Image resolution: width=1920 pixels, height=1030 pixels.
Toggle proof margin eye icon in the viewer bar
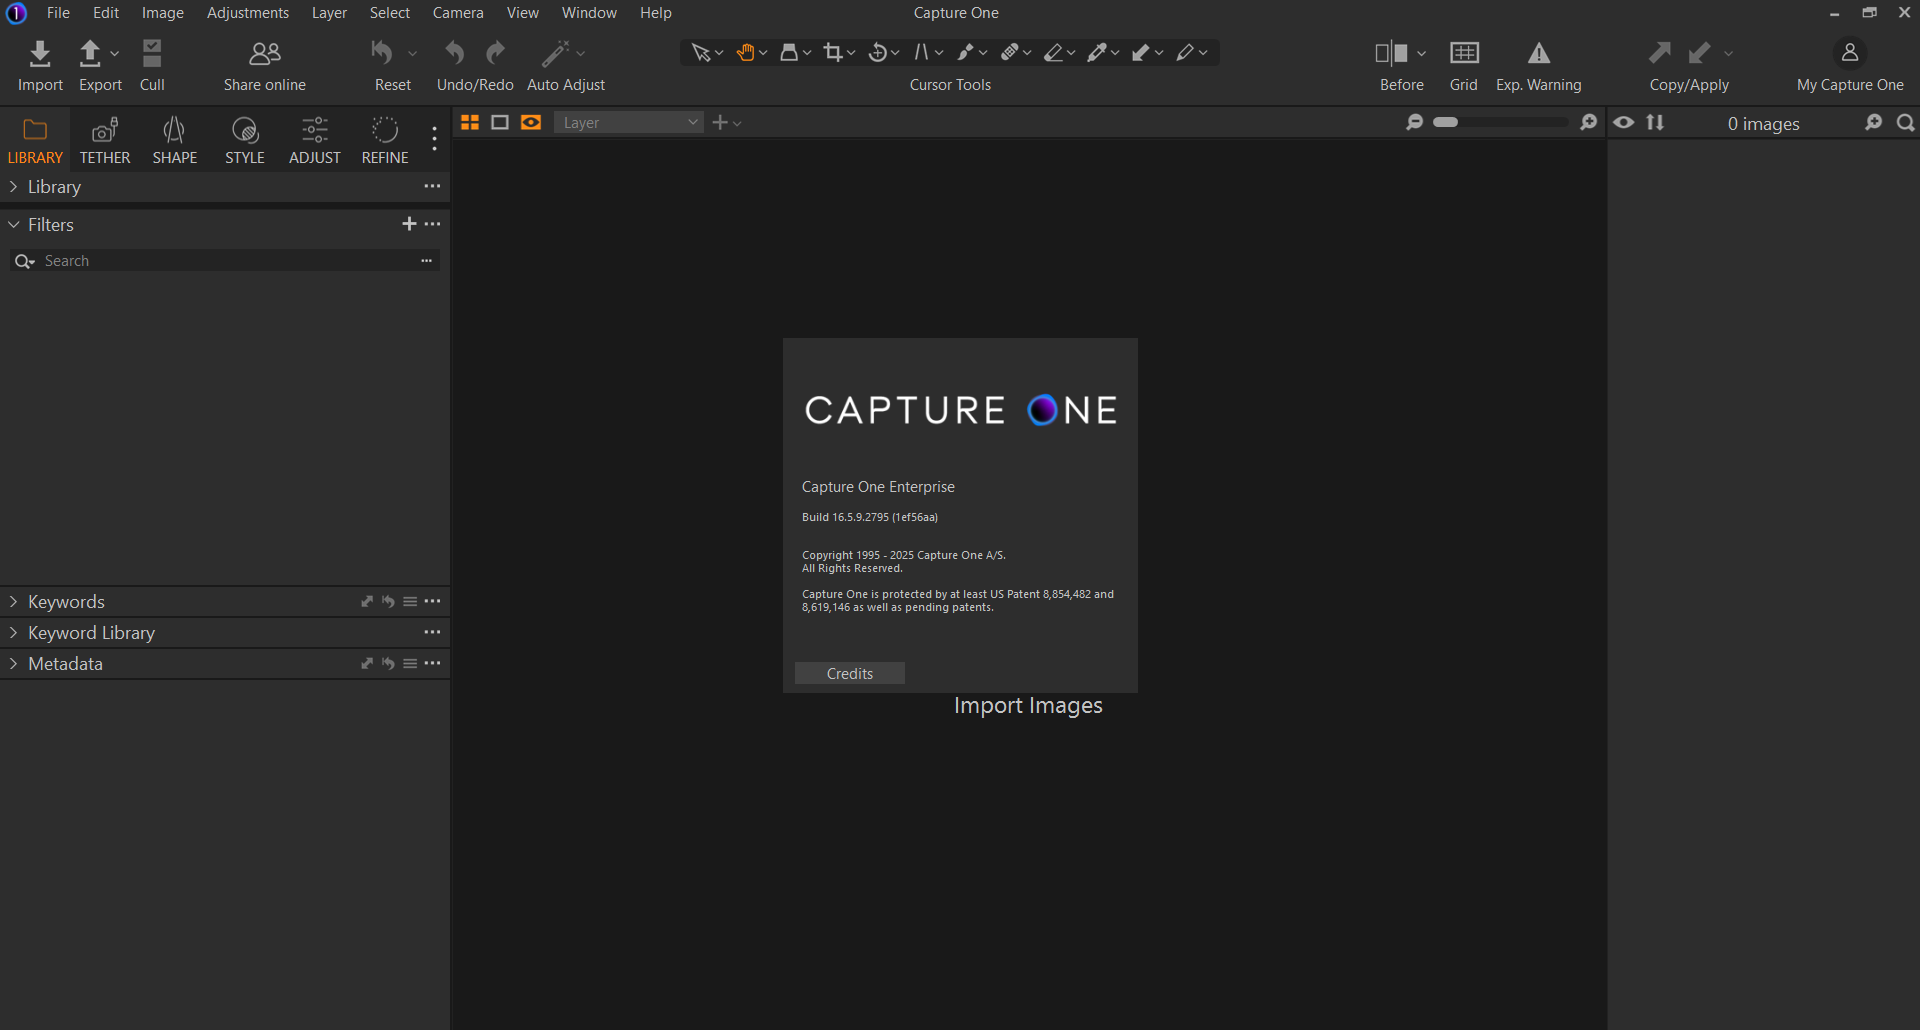point(531,122)
